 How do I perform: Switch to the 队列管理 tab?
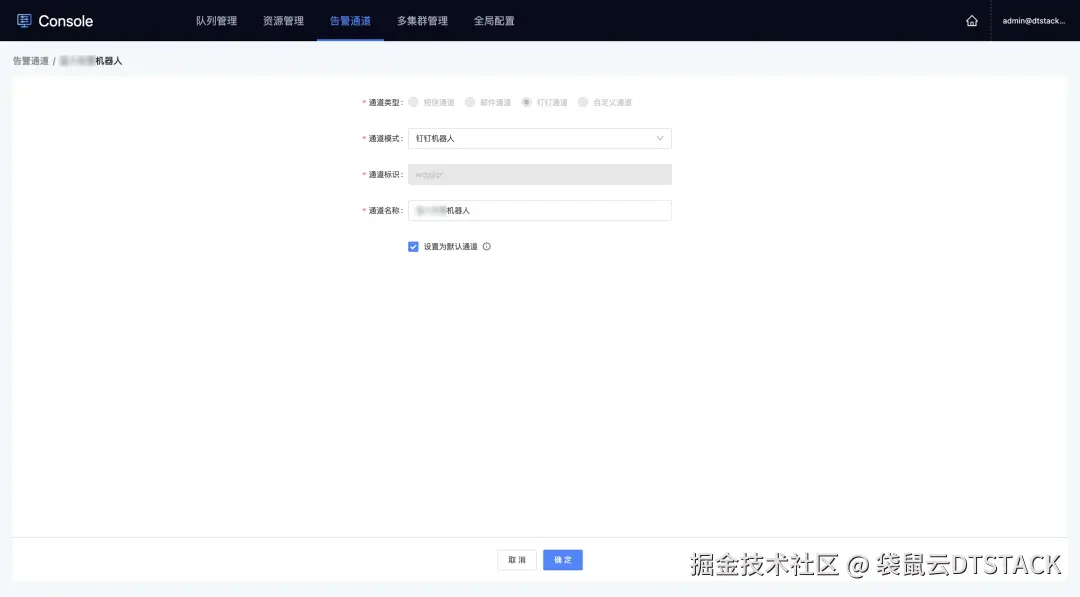click(x=216, y=20)
